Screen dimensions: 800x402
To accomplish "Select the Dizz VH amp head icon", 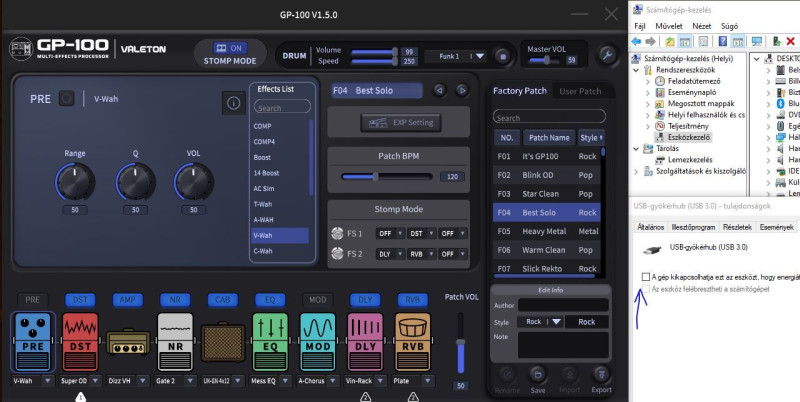I will pos(128,342).
